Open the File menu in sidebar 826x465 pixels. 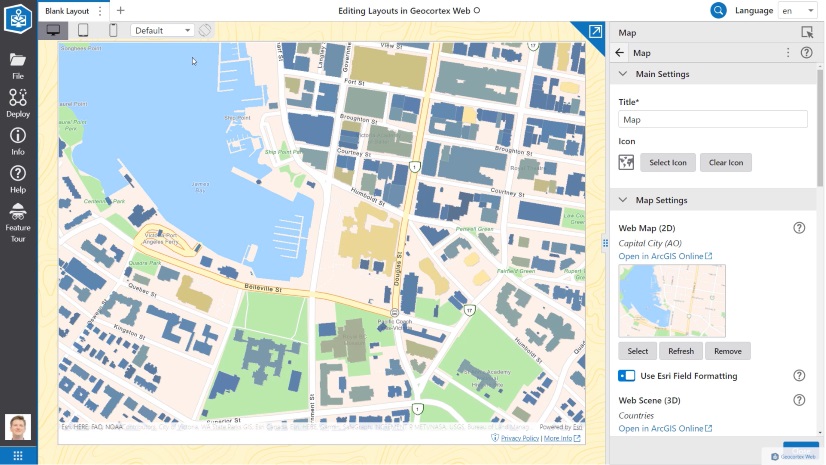pyautogui.click(x=18, y=64)
